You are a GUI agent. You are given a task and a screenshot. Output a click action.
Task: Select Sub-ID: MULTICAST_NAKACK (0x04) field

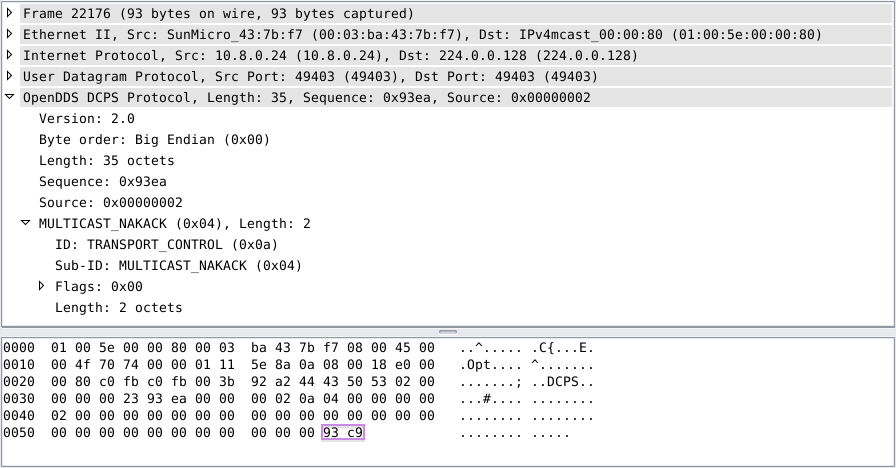(x=178, y=266)
